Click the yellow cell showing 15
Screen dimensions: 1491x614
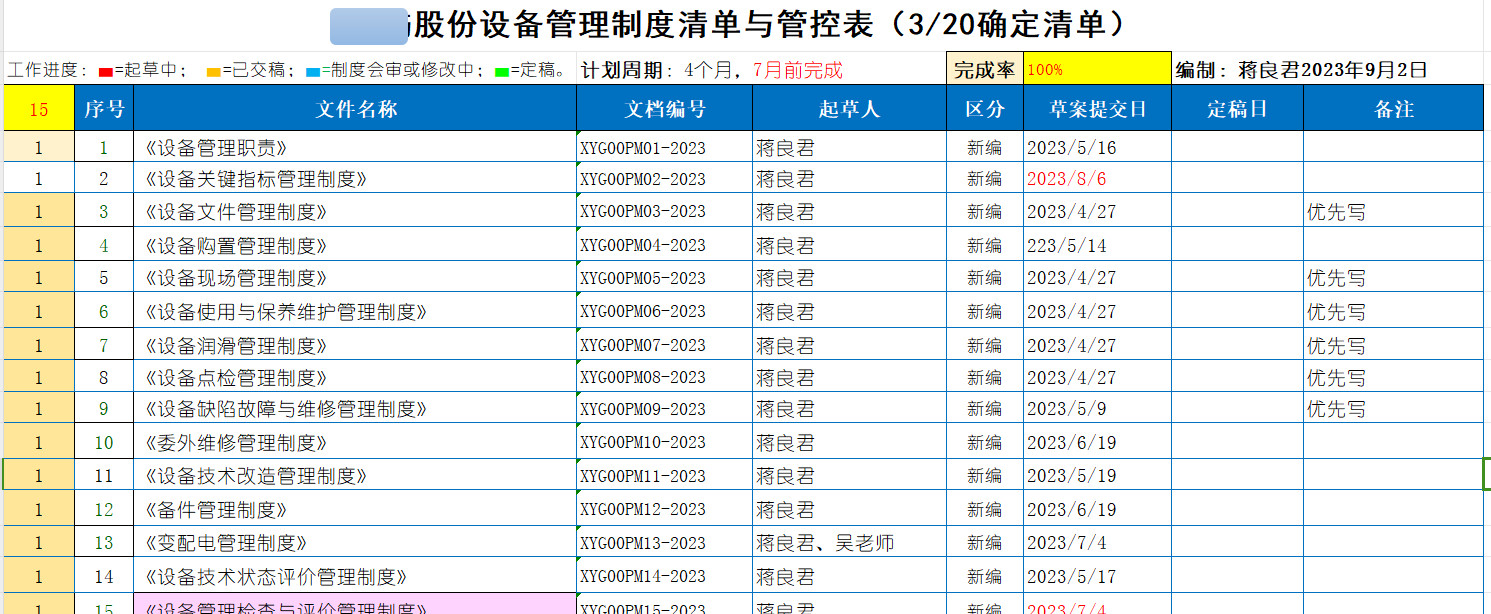tap(38, 109)
